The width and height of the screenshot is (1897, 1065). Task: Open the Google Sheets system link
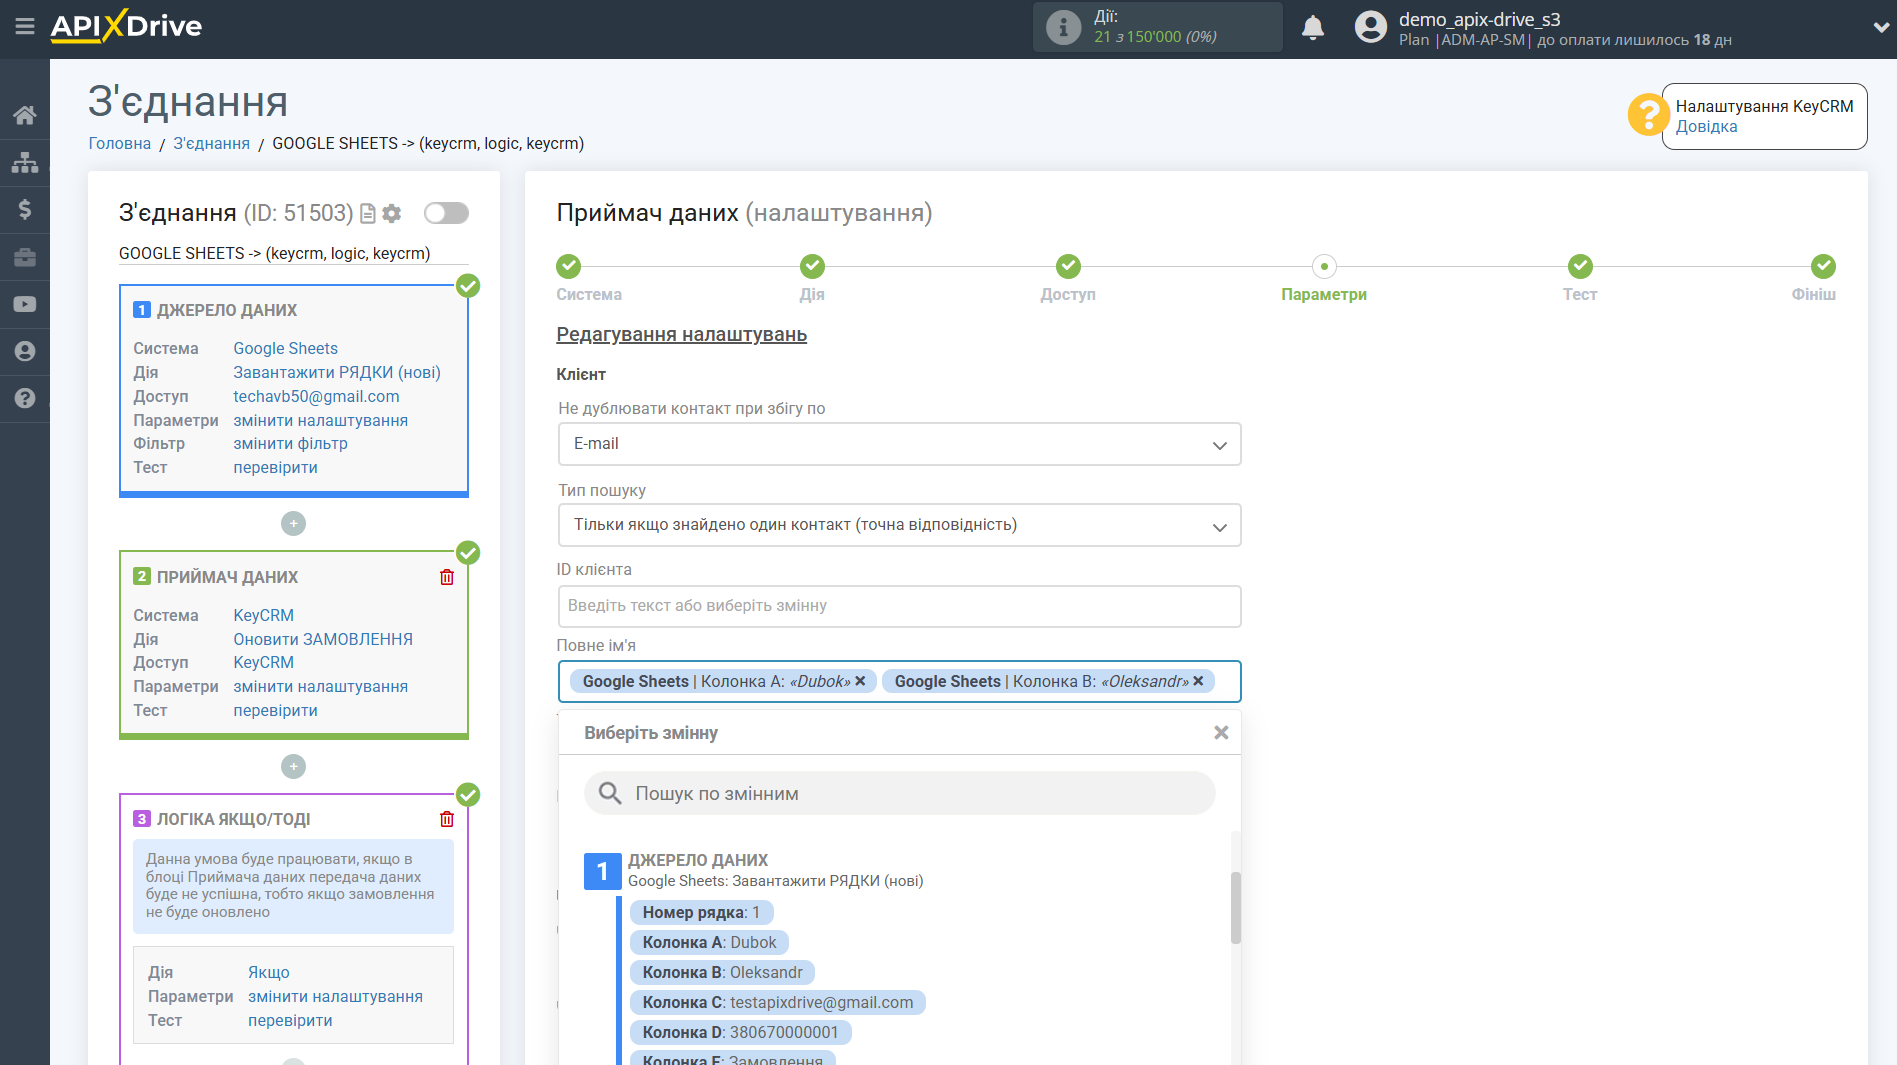pos(286,348)
